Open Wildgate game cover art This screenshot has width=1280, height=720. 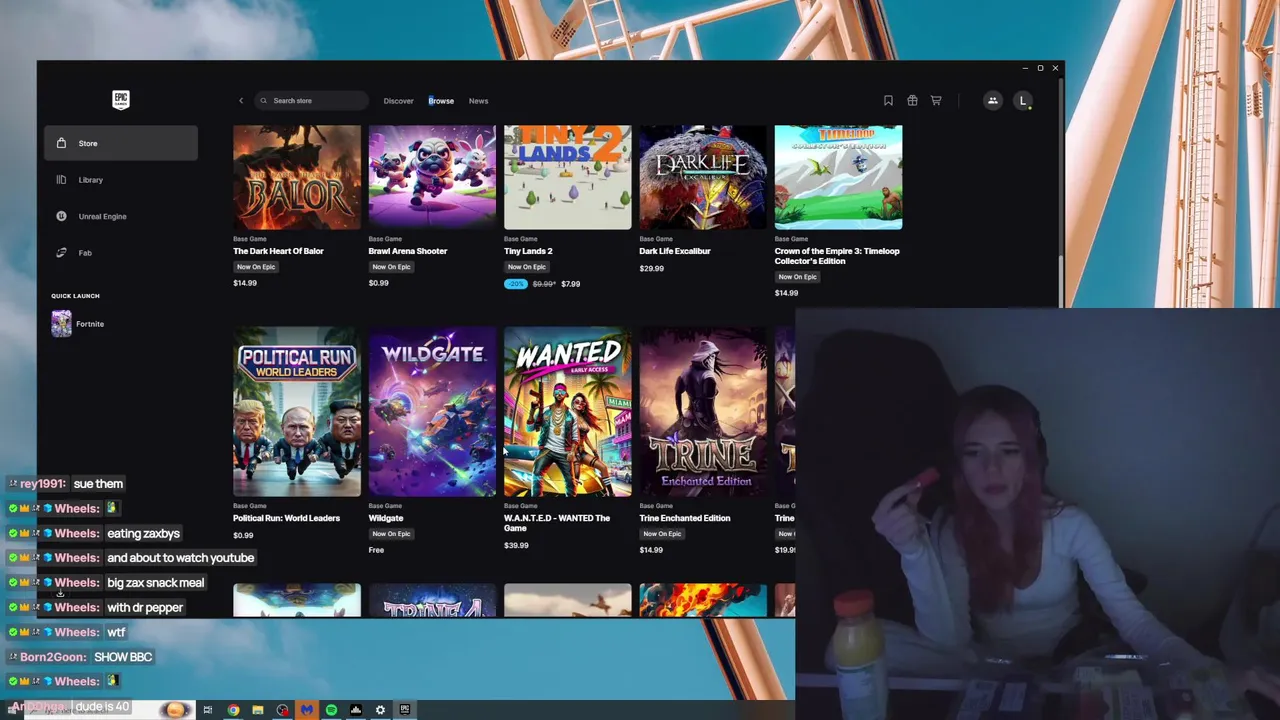[432, 411]
